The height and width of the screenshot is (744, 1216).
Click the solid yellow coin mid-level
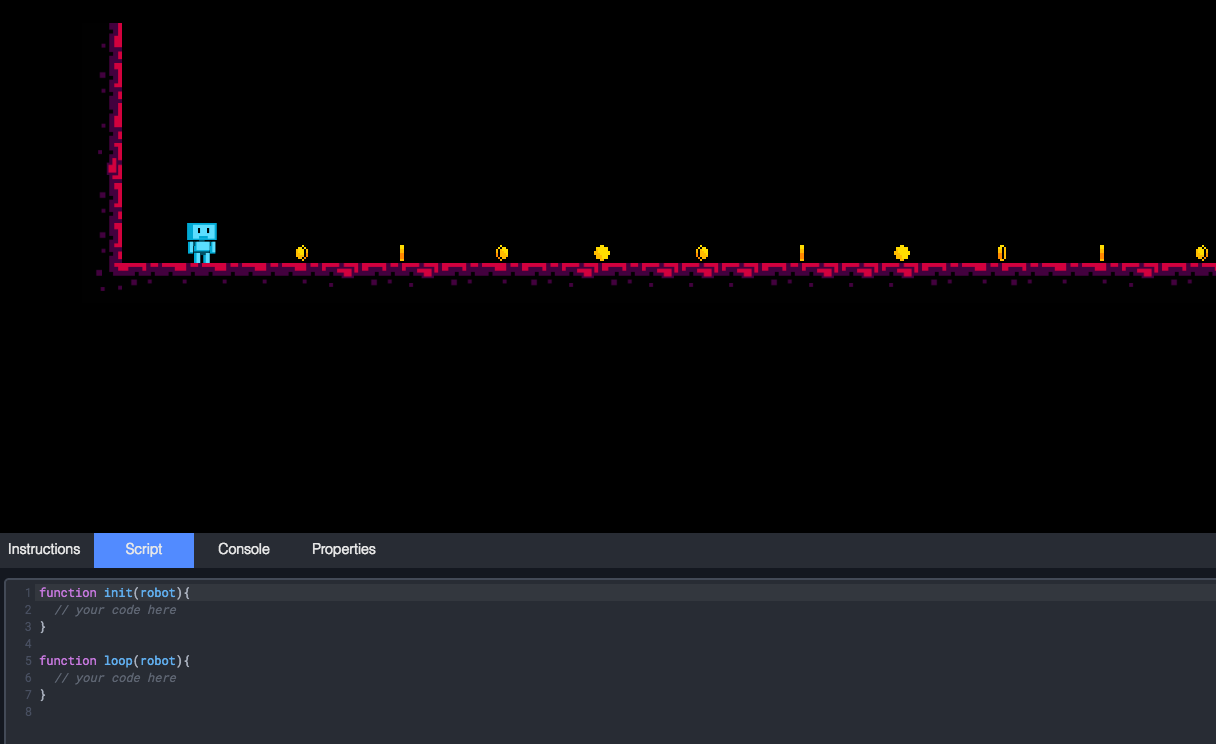pyautogui.click(x=601, y=252)
